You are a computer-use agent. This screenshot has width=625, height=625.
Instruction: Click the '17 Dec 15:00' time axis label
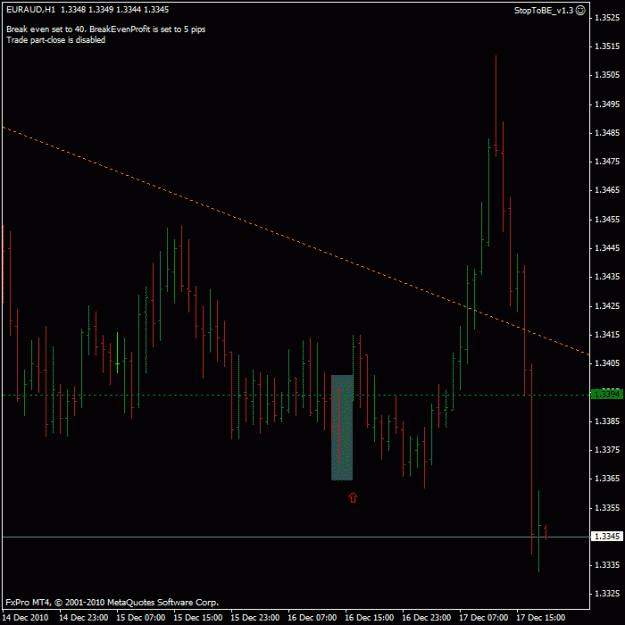[x=541, y=617]
